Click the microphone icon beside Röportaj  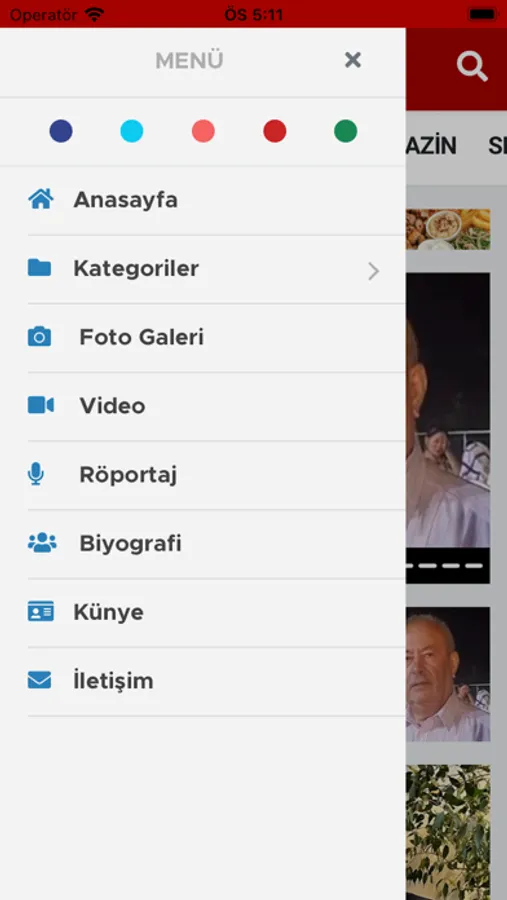pos(36,474)
